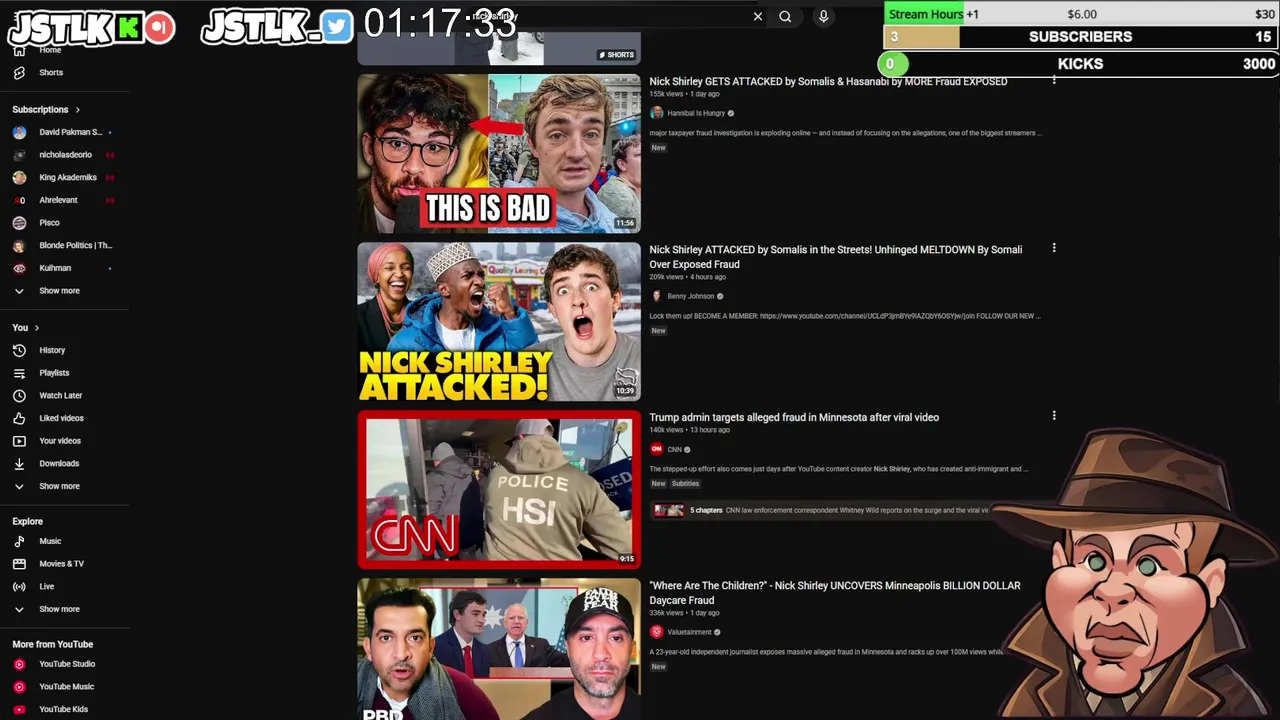The height and width of the screenshot is (720, 1280).
Task: Expand Show more under Explore
Action: point(59,609)
